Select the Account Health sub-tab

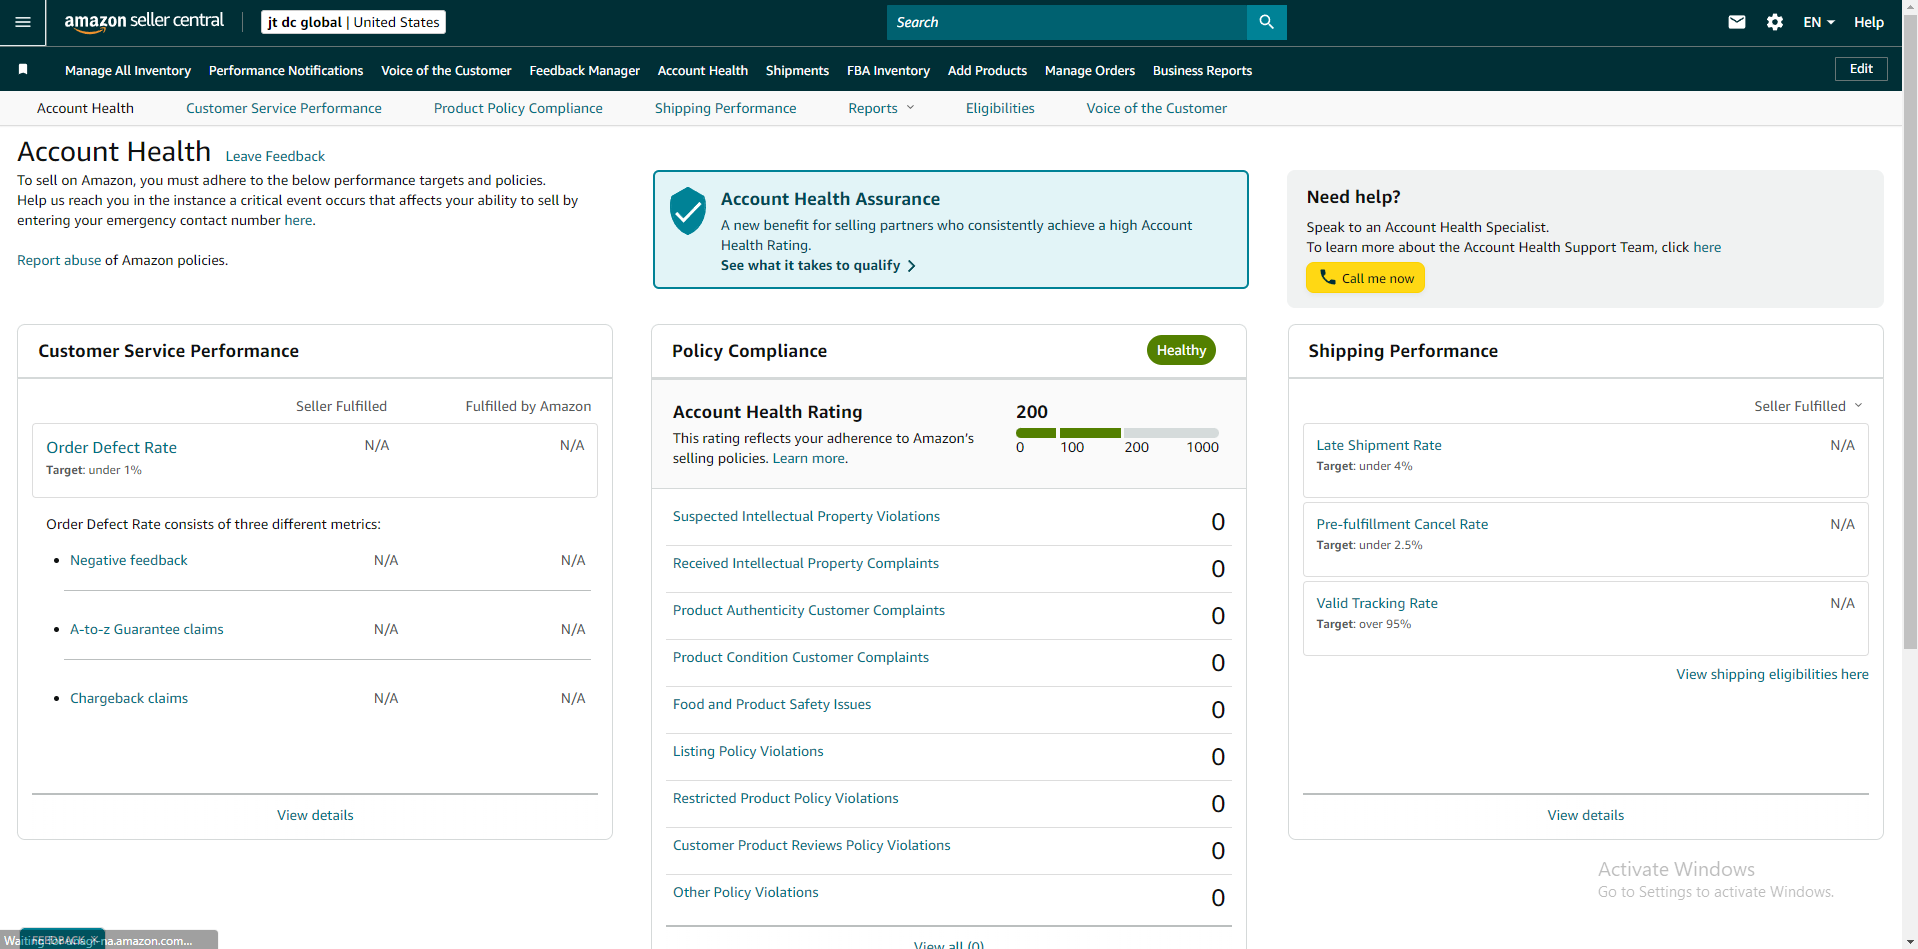[85, 108]
